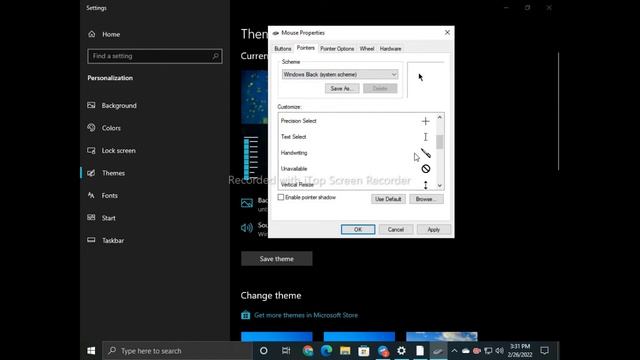Click the Browse button
The image size is (640, 360).
426,199
